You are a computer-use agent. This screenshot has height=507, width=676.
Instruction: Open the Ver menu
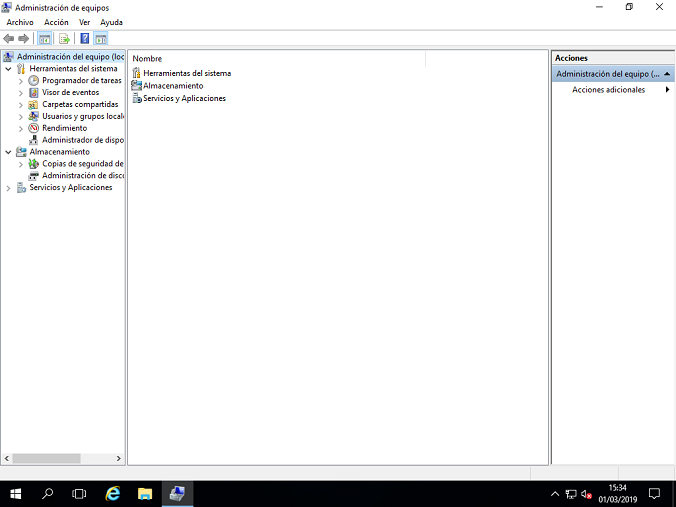(84, 22)
